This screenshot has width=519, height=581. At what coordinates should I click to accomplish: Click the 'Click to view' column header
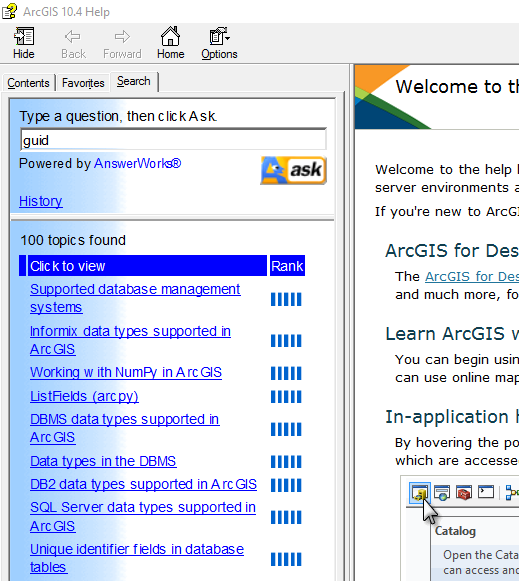point(147,266)
